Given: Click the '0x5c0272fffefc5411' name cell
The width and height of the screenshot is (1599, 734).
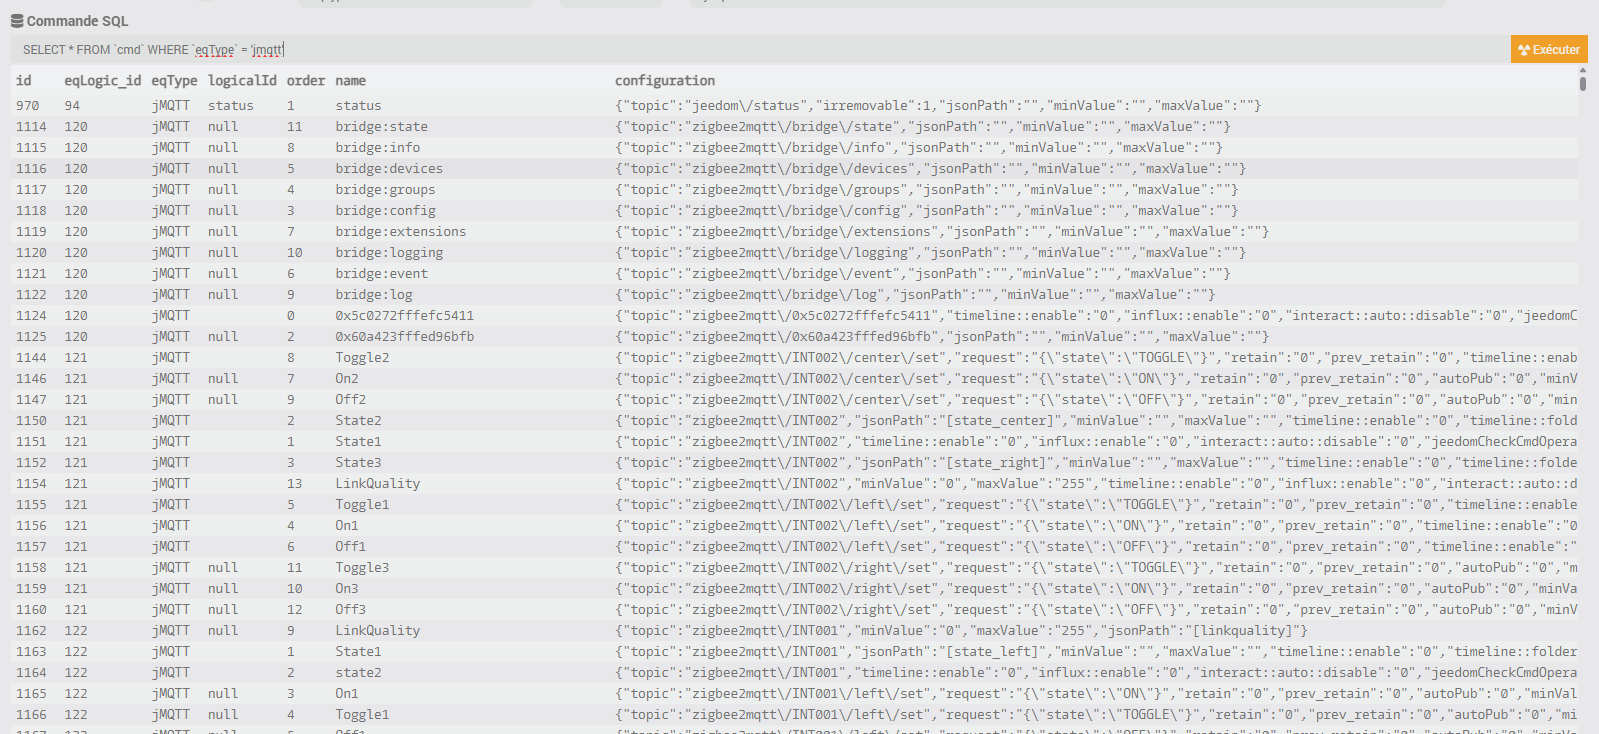Looking at the screenshot, I should point(404,316).
